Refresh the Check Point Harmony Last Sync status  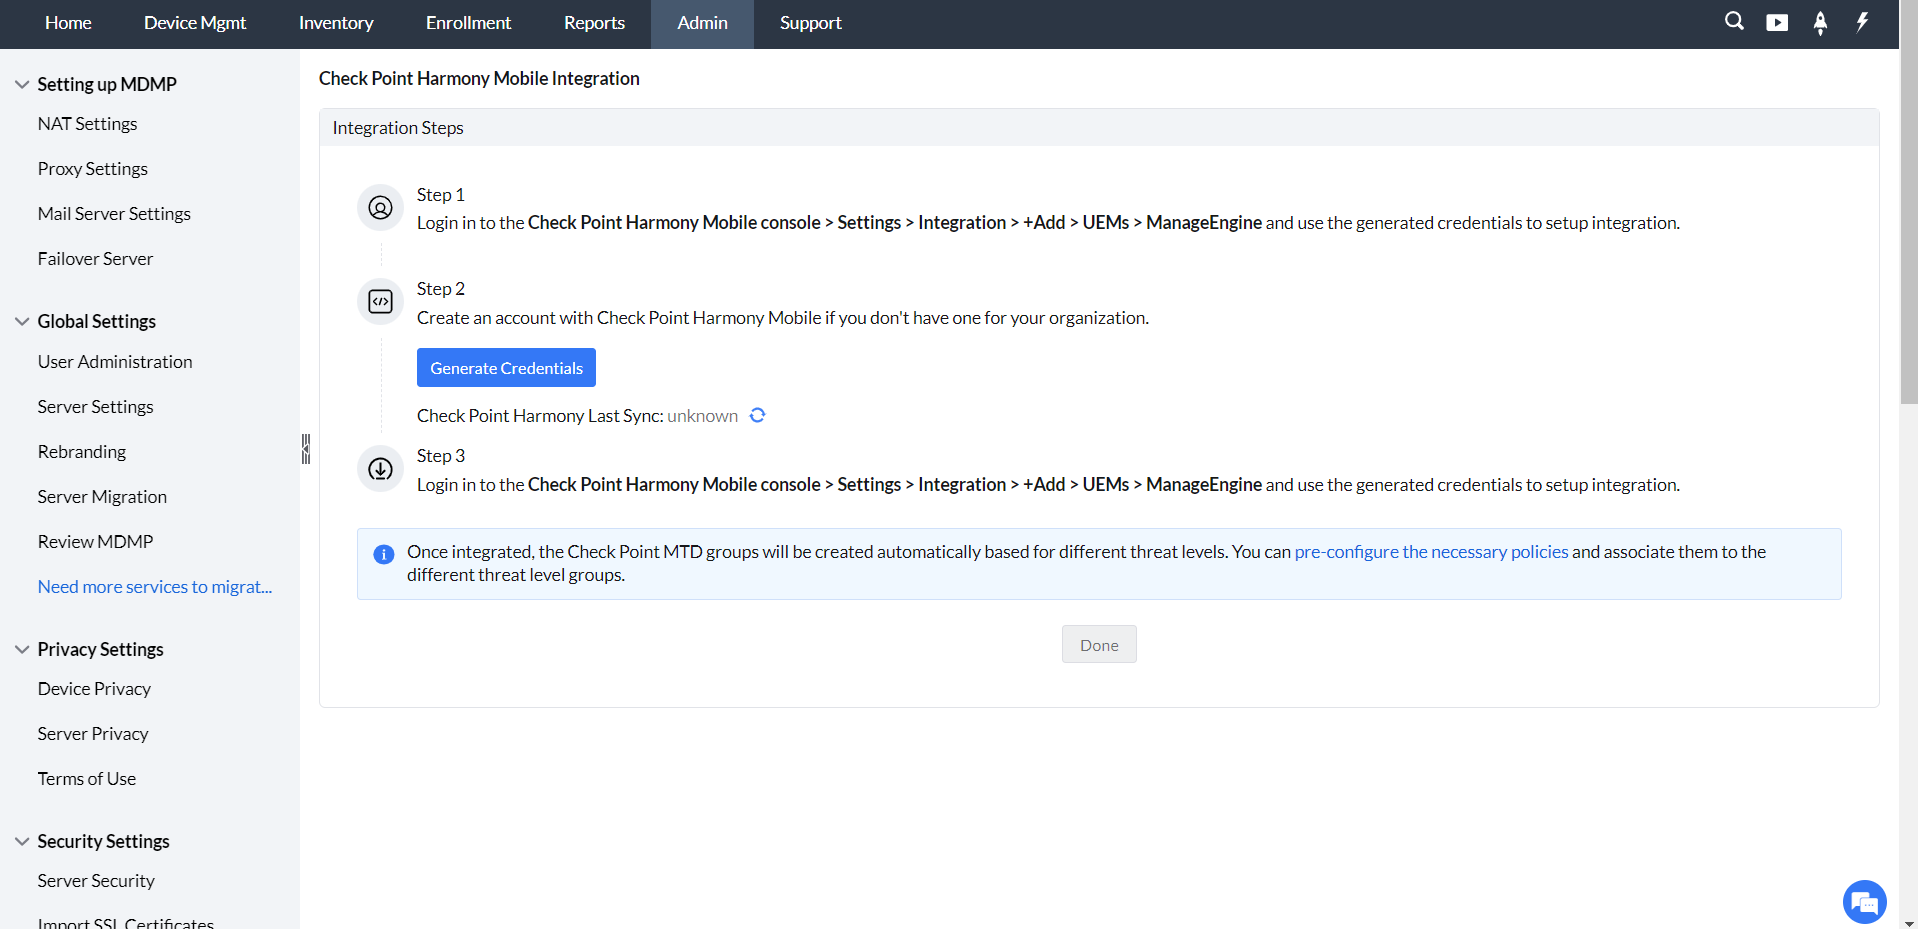click(757, 415)
